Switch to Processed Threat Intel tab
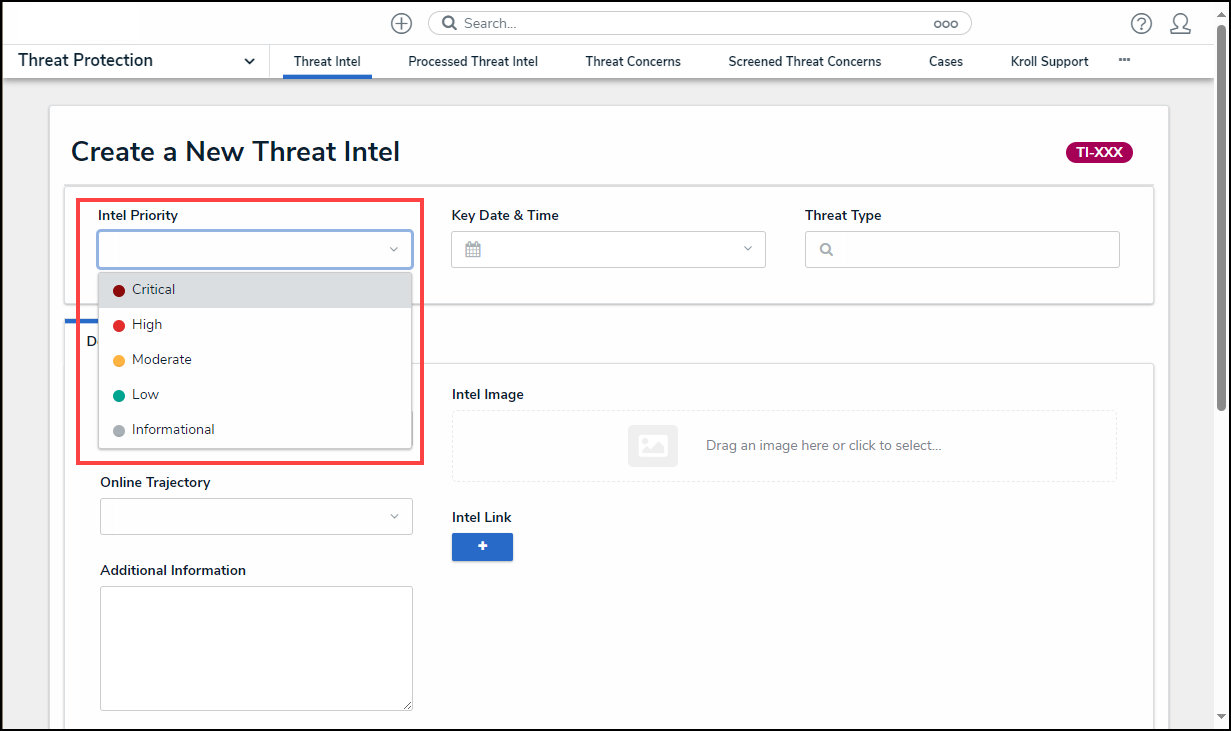 click(x=473, y=61)
